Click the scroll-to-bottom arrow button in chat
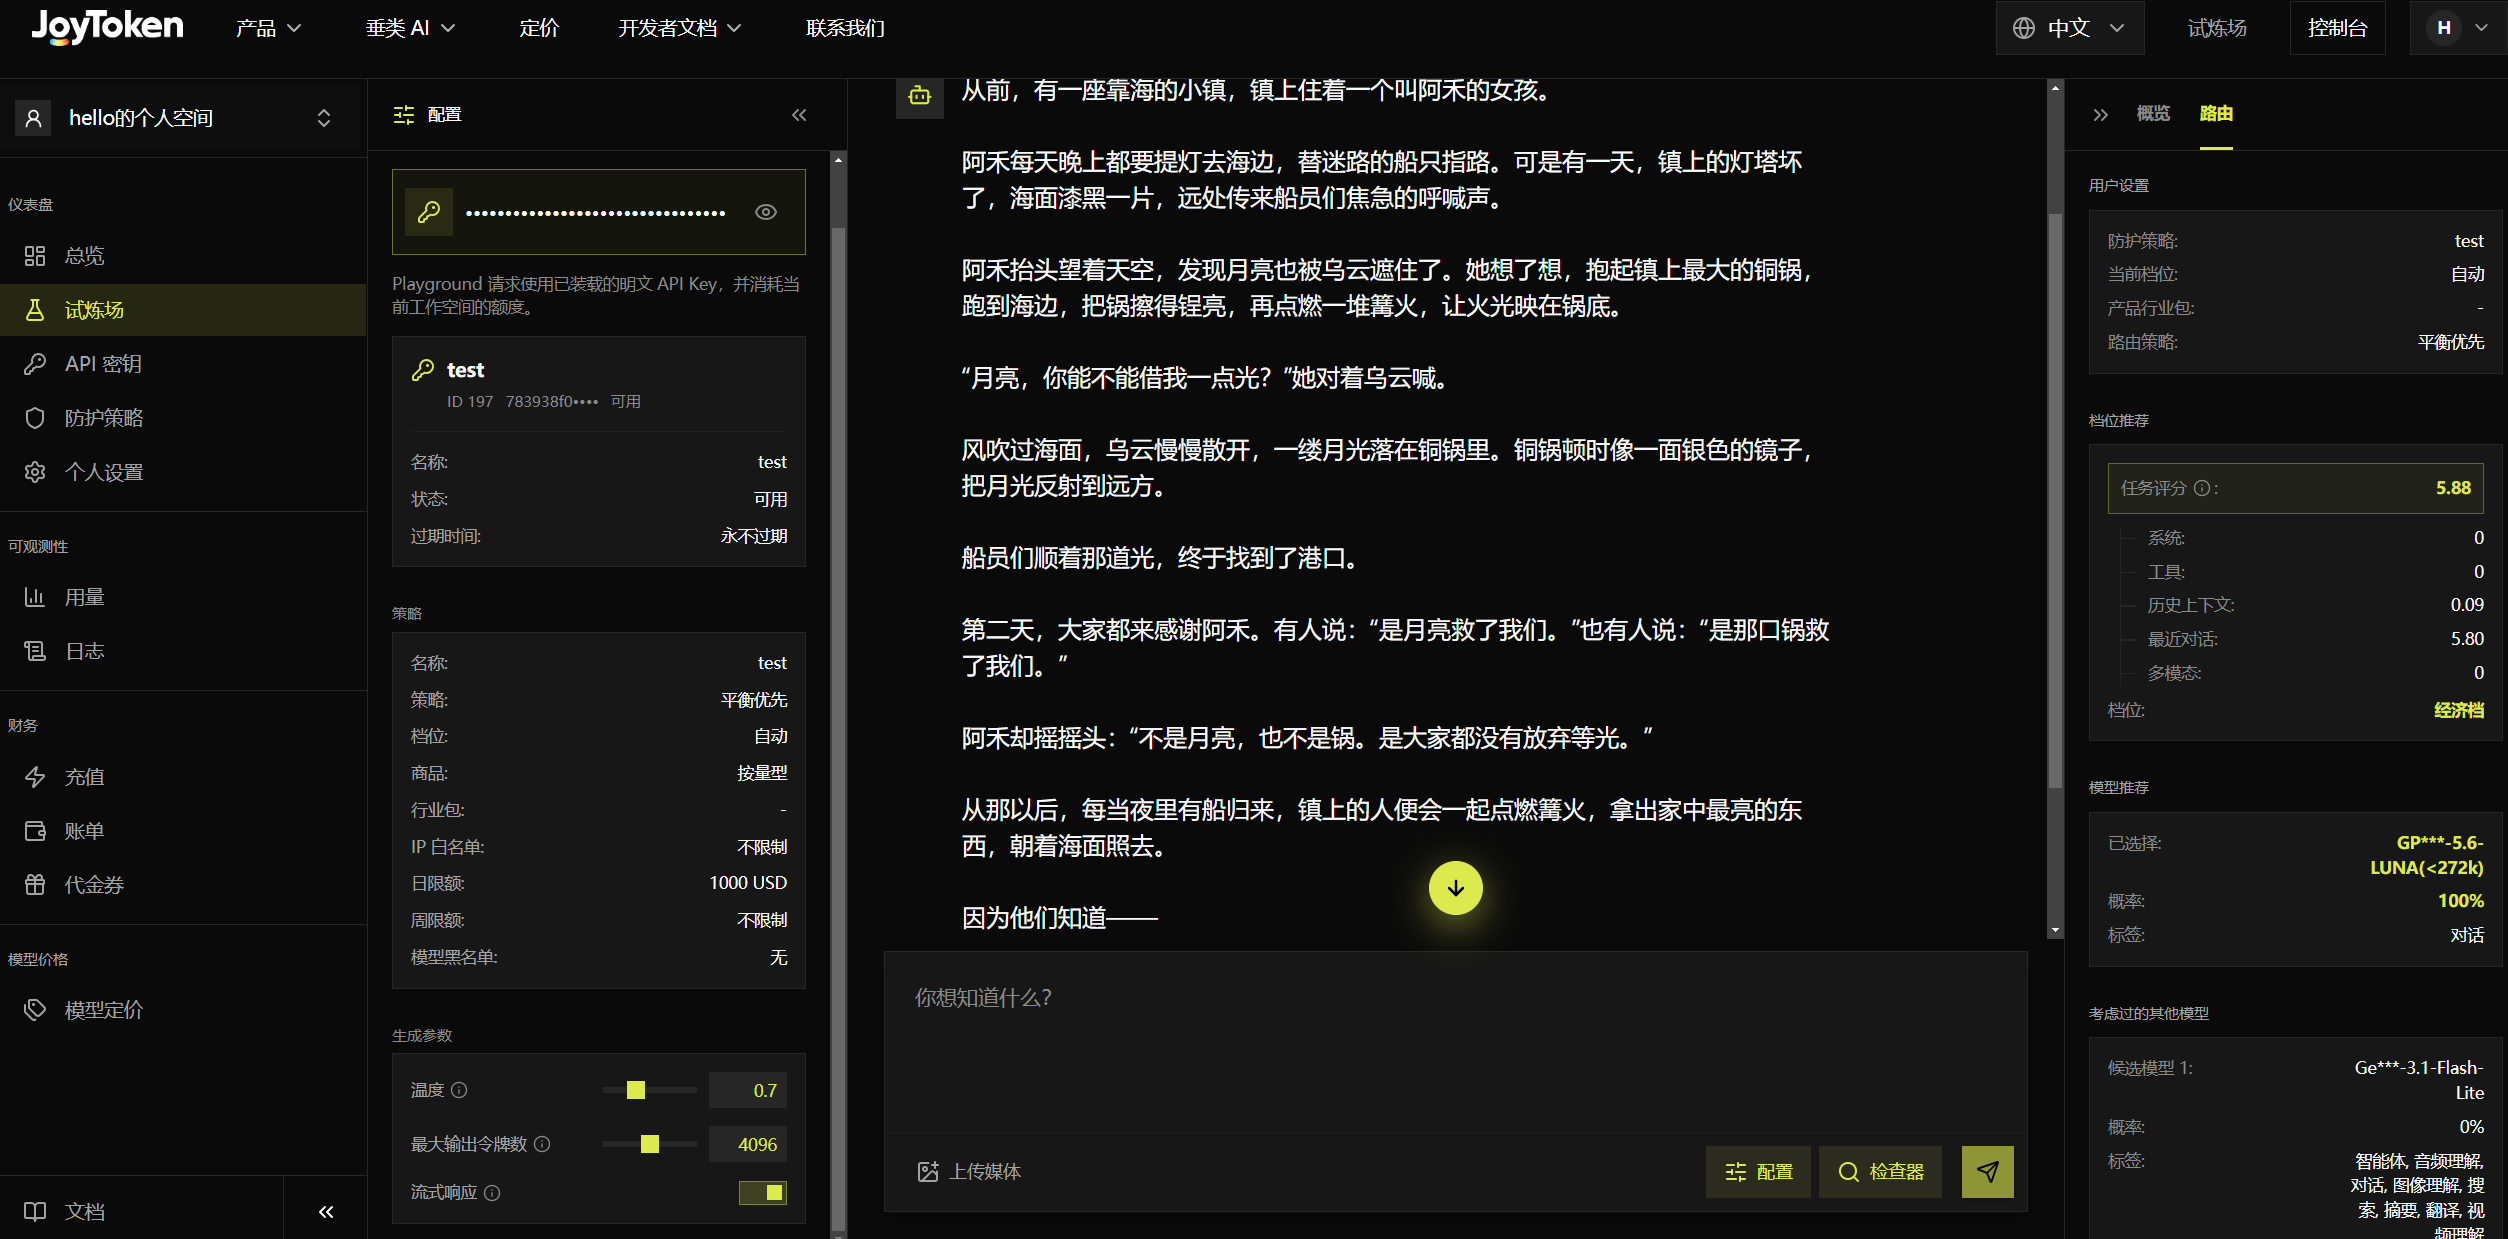 (1455, 888)
